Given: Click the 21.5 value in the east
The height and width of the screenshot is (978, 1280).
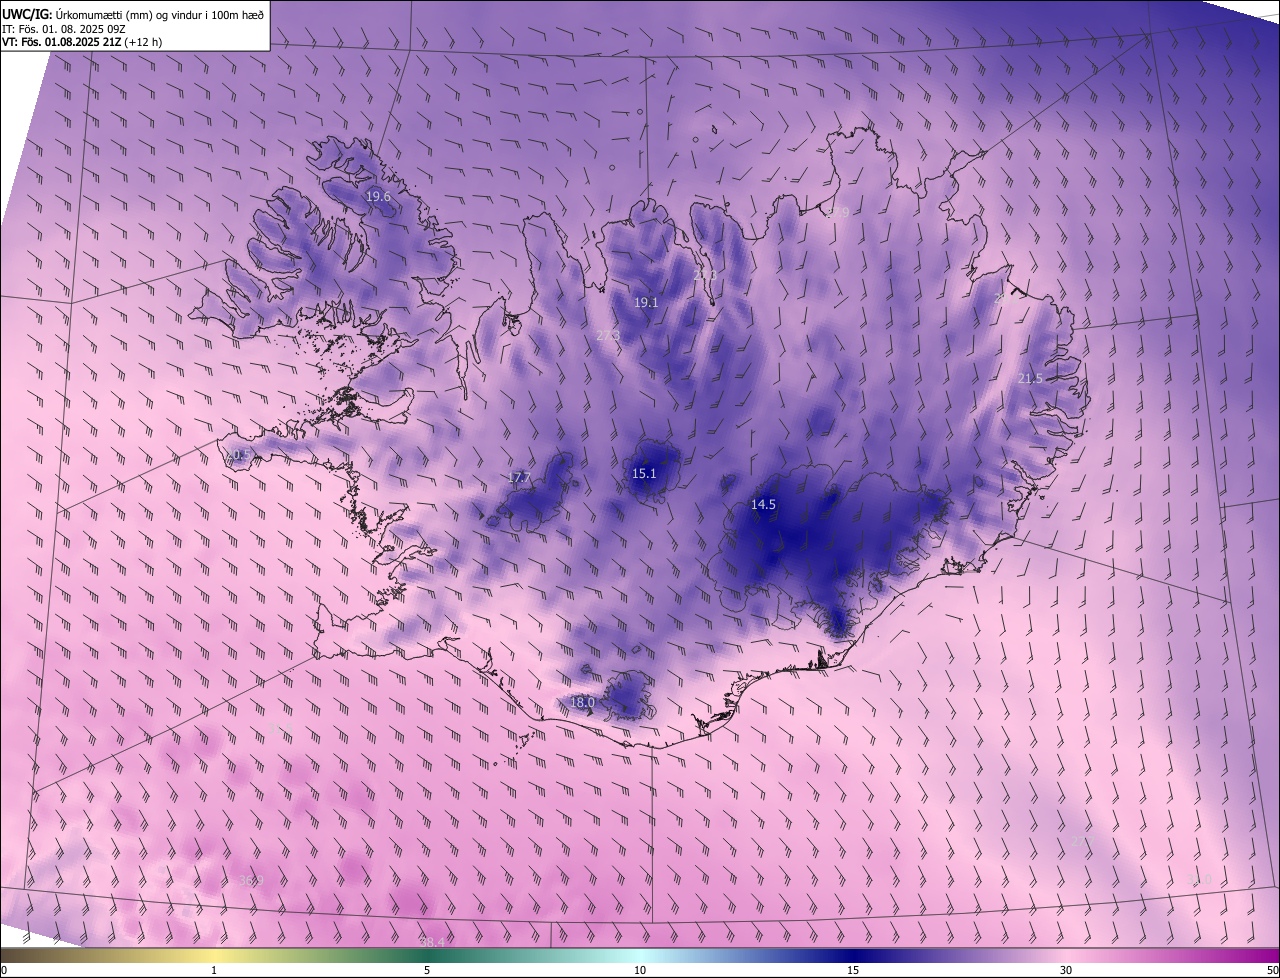Looking at the screenshot, I should pos(1030,378).
